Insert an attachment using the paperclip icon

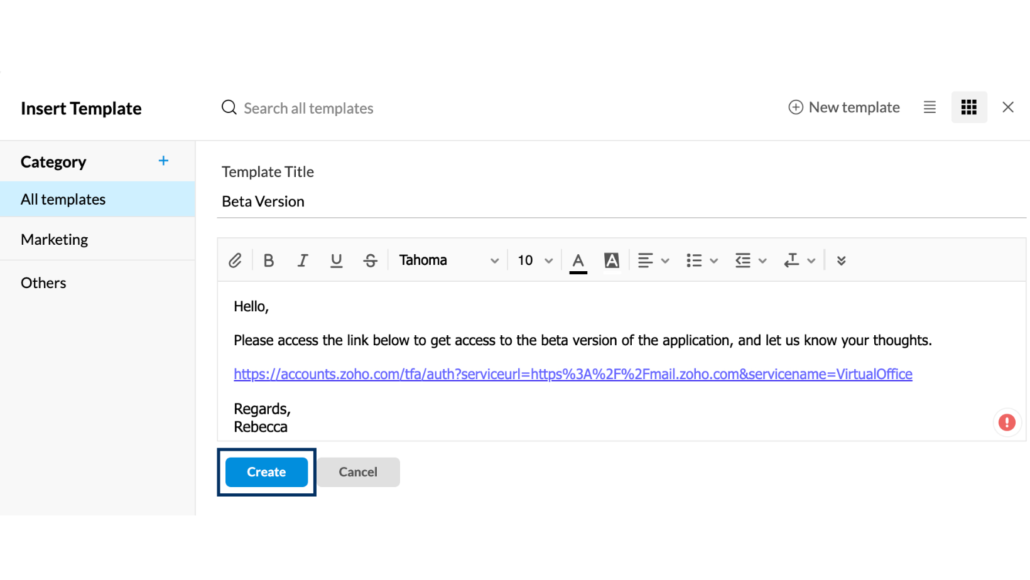point(235,260)
